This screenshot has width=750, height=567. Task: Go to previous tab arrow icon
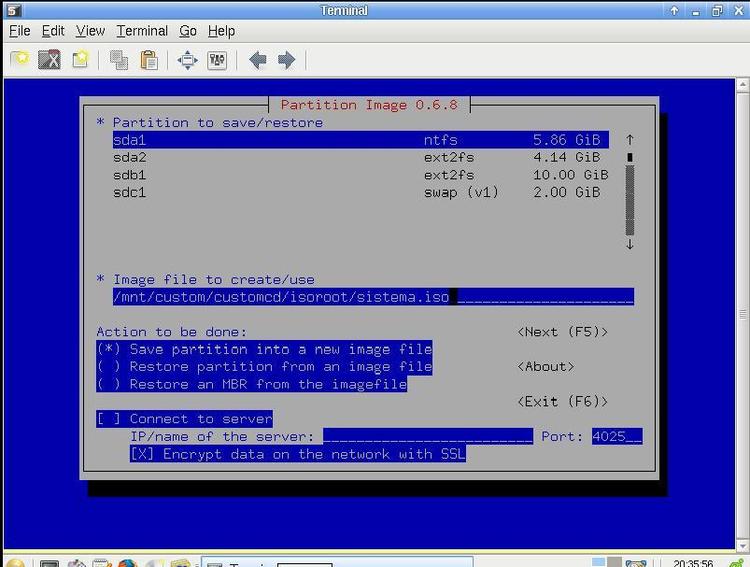pyautogui.click(x=258, y=60)
